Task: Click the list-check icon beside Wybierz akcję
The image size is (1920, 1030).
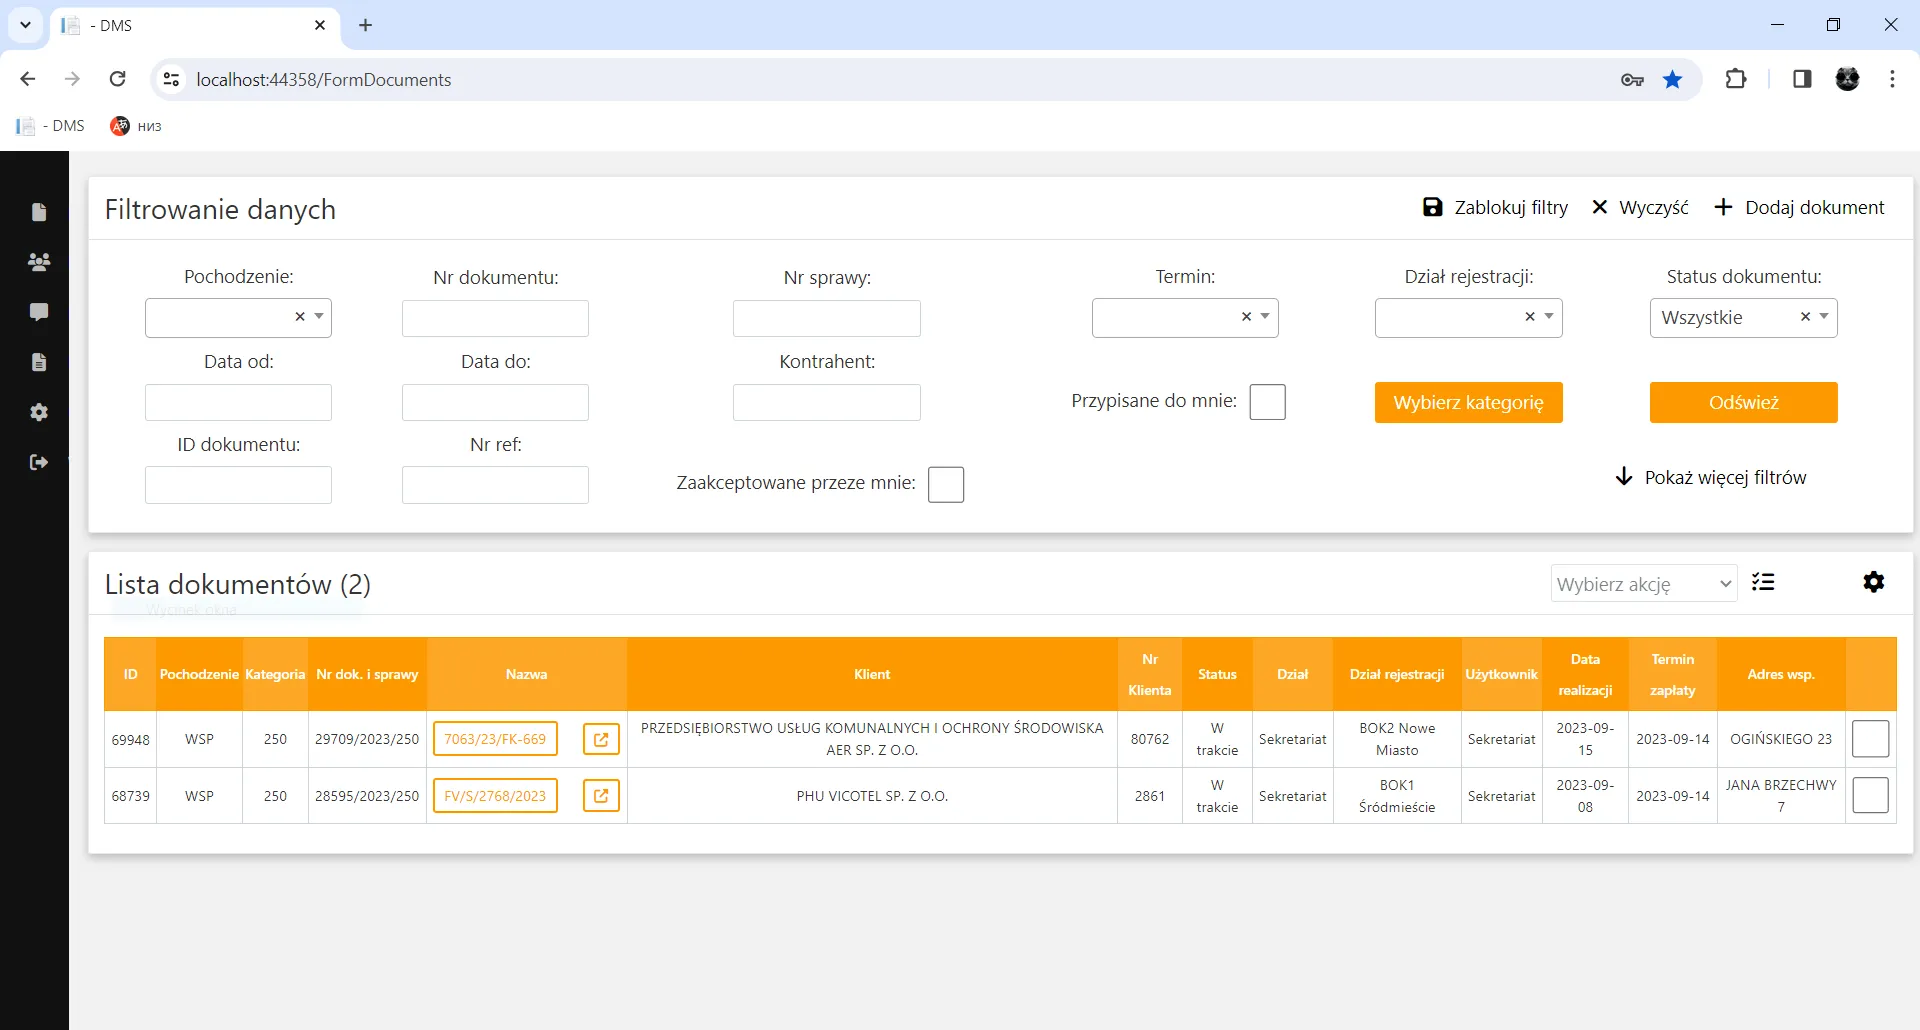Action: (1764, 582)
